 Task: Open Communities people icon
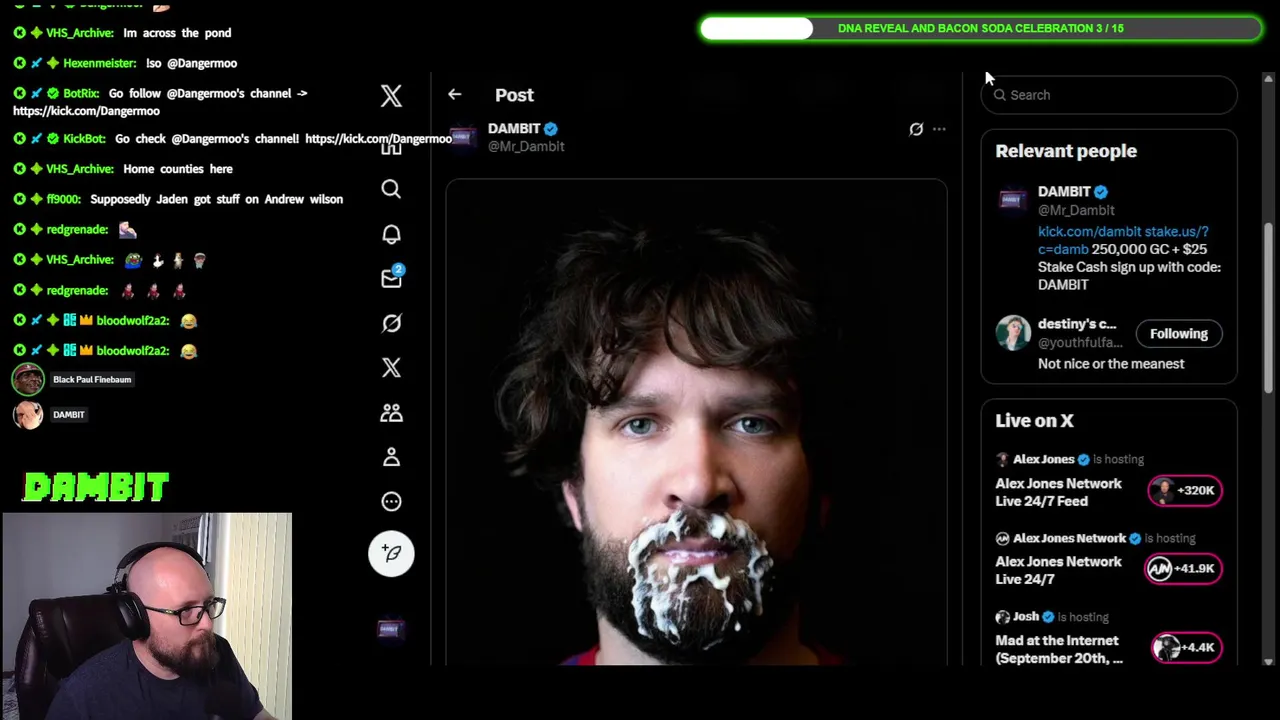[391, 412]
